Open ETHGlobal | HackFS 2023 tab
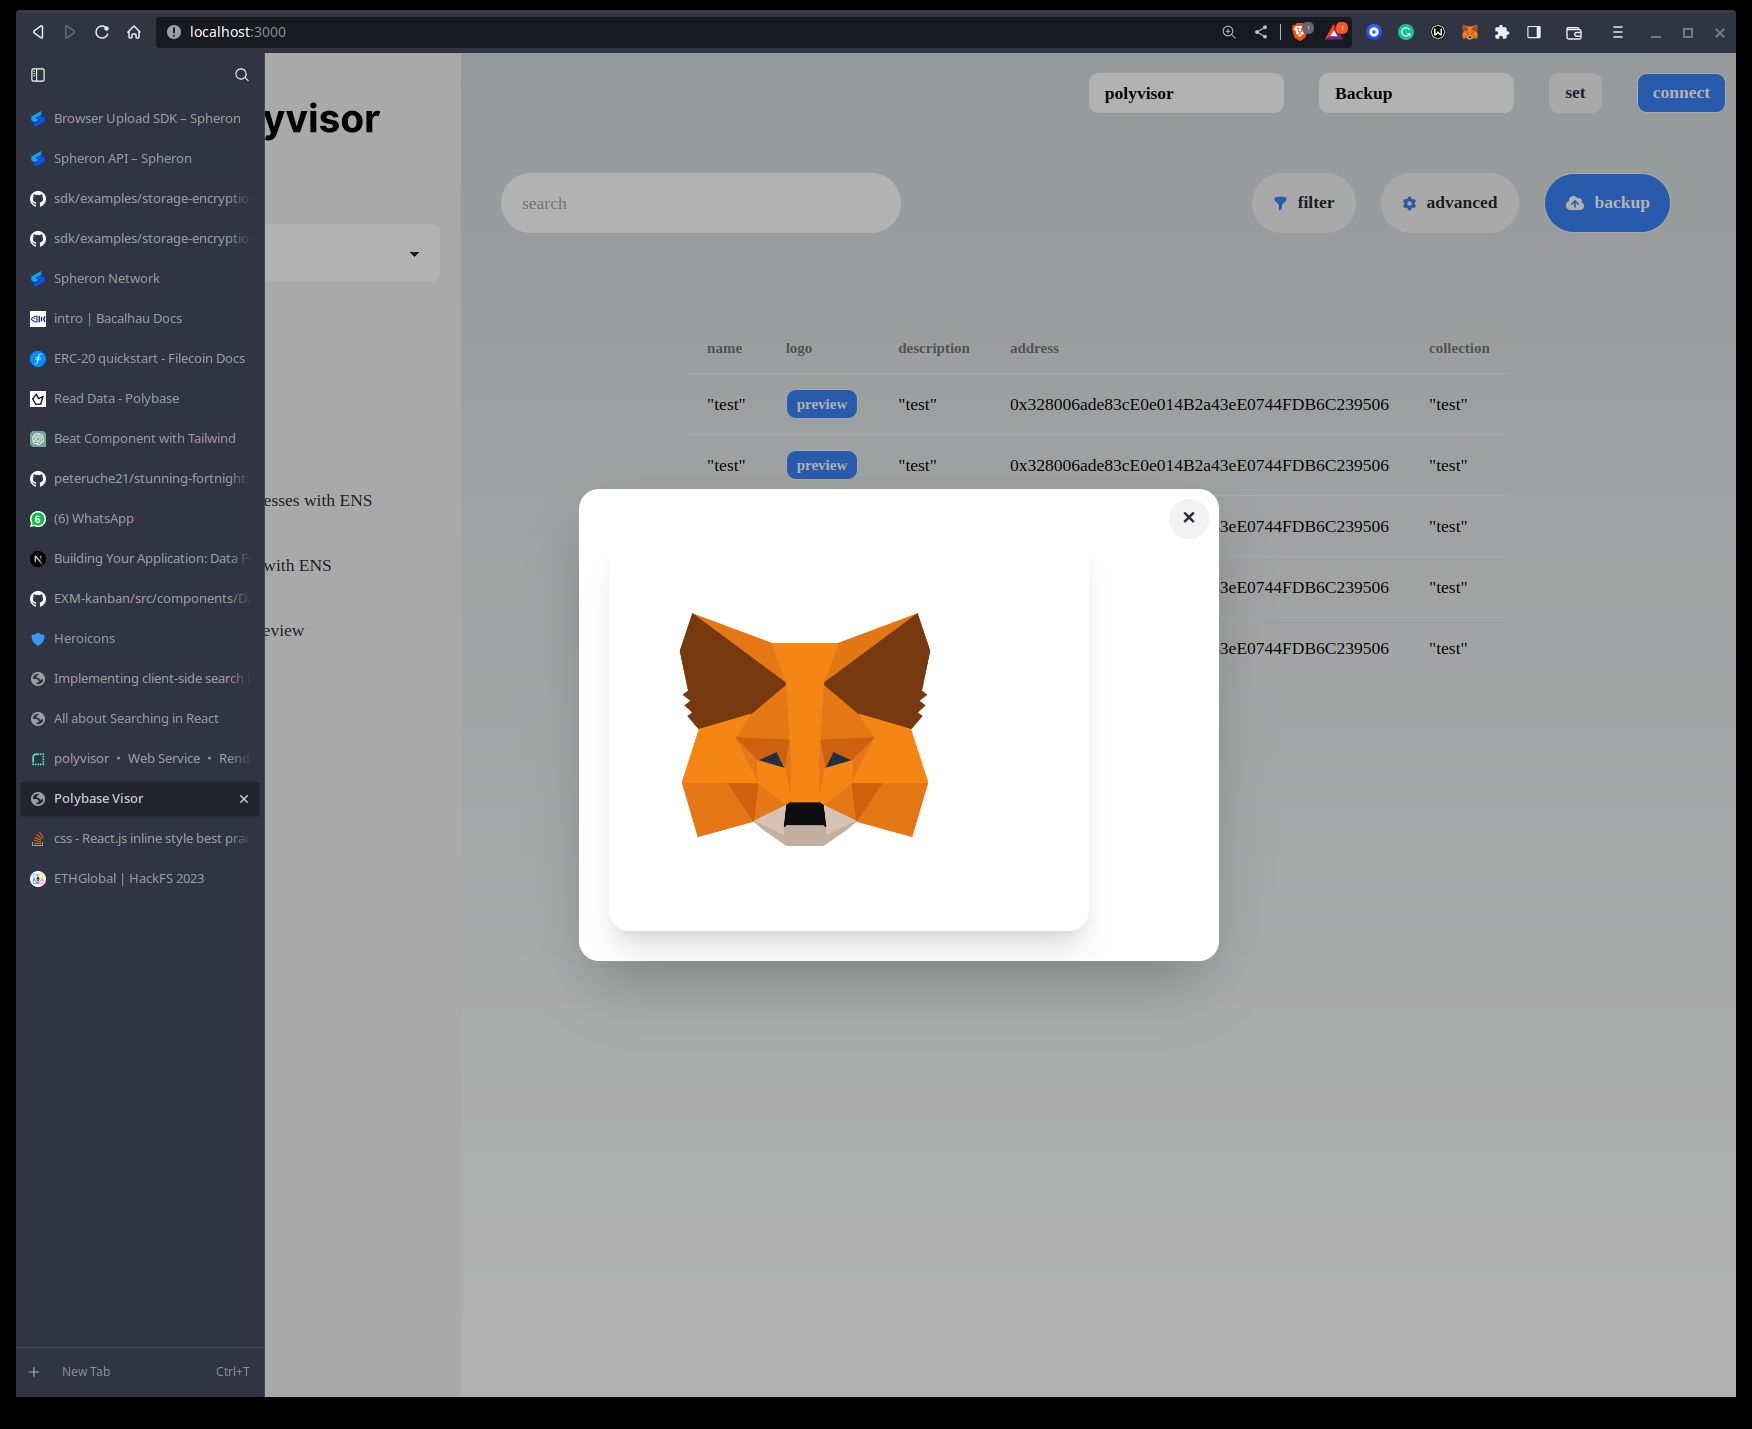Screen dimensions: 1752x1429 point(140,878)
